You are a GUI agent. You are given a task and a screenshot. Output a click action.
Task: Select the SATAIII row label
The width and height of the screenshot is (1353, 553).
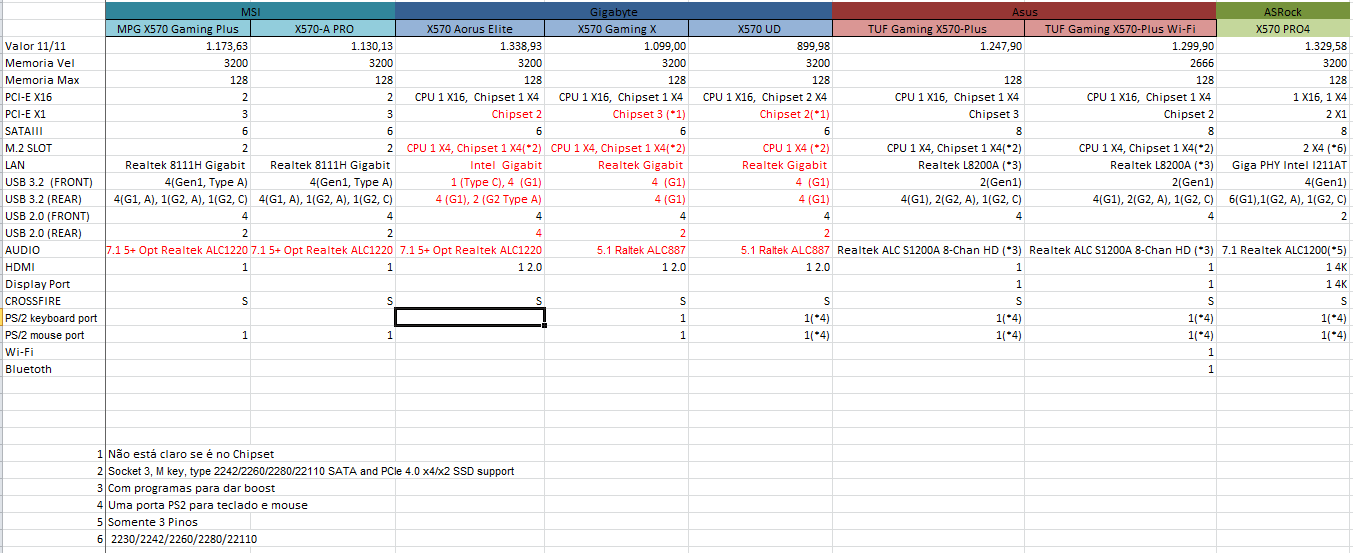[53, 131]
